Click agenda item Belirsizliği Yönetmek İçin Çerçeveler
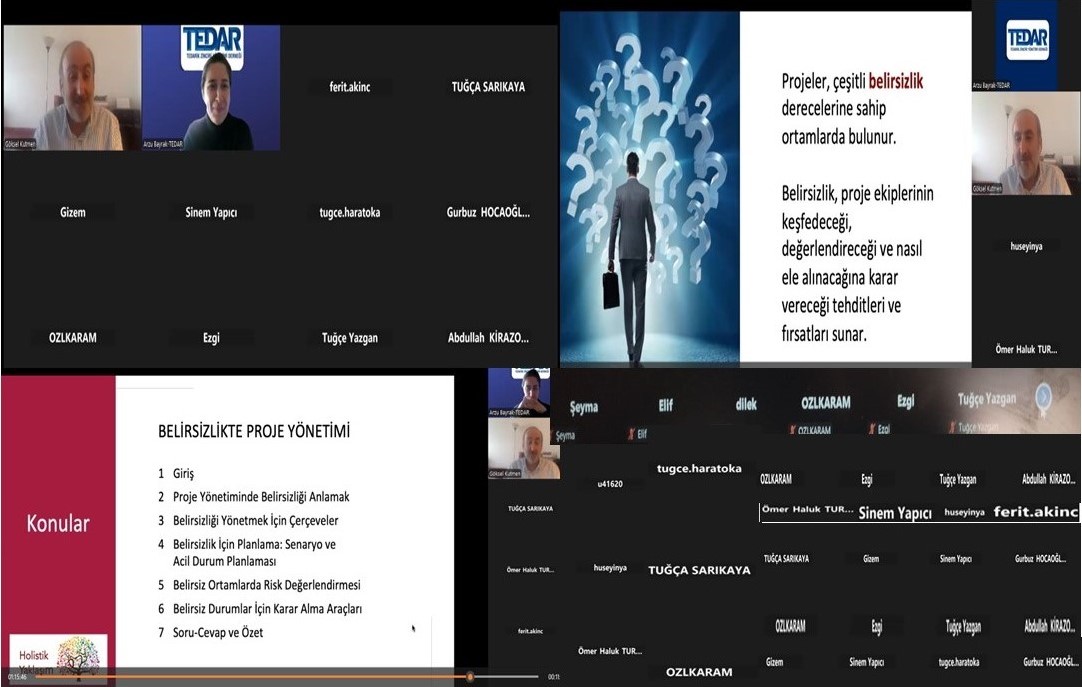 255,521
